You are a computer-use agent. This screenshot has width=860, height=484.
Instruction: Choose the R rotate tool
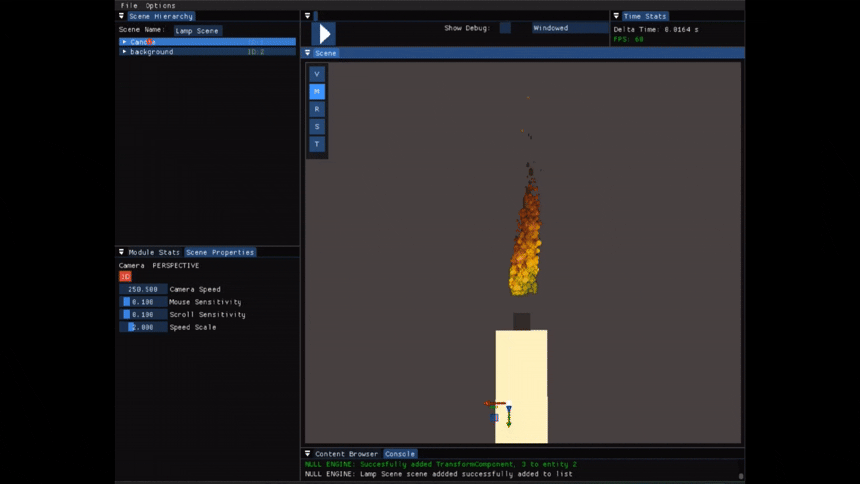click(317, 109)
